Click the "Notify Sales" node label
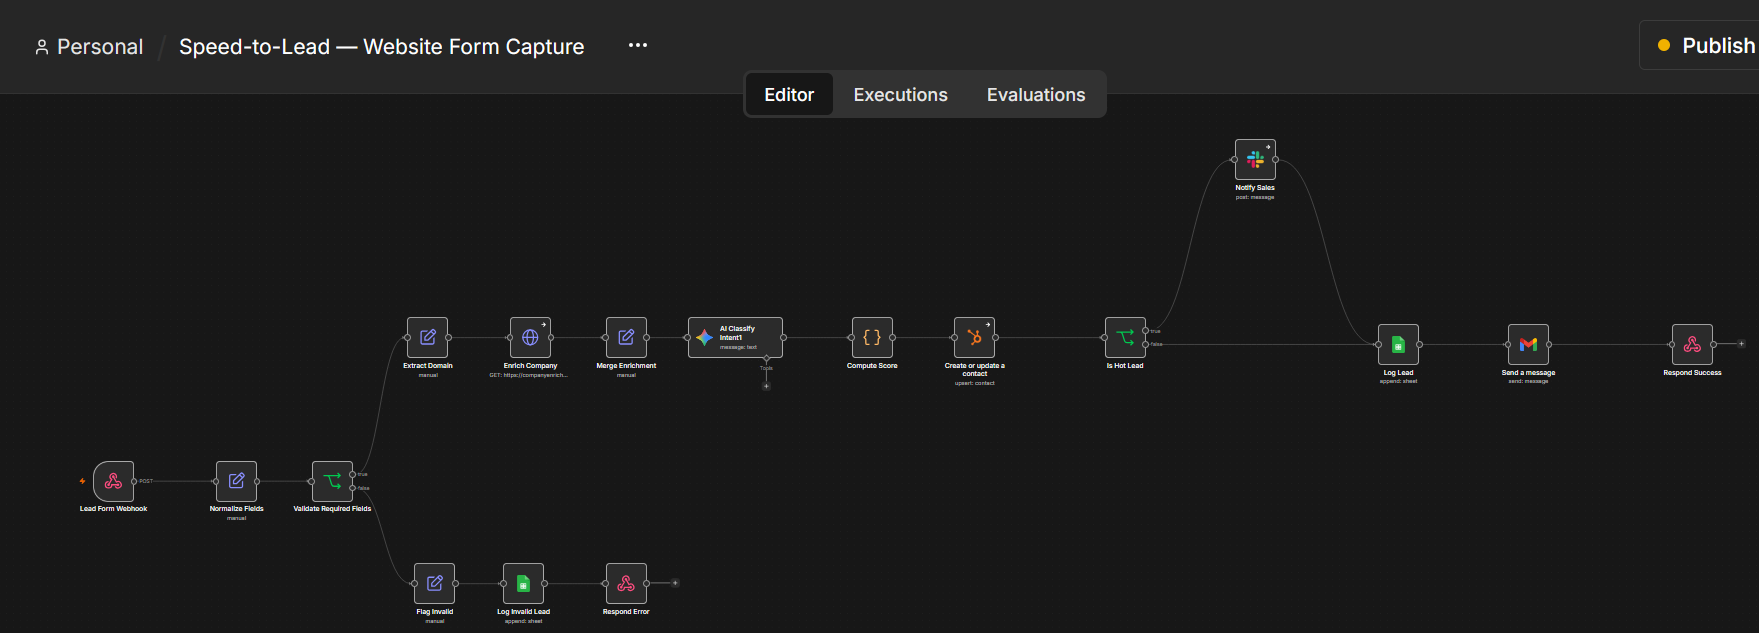This screenshot has width=1759, height=633. click(x=1255, y=188)
